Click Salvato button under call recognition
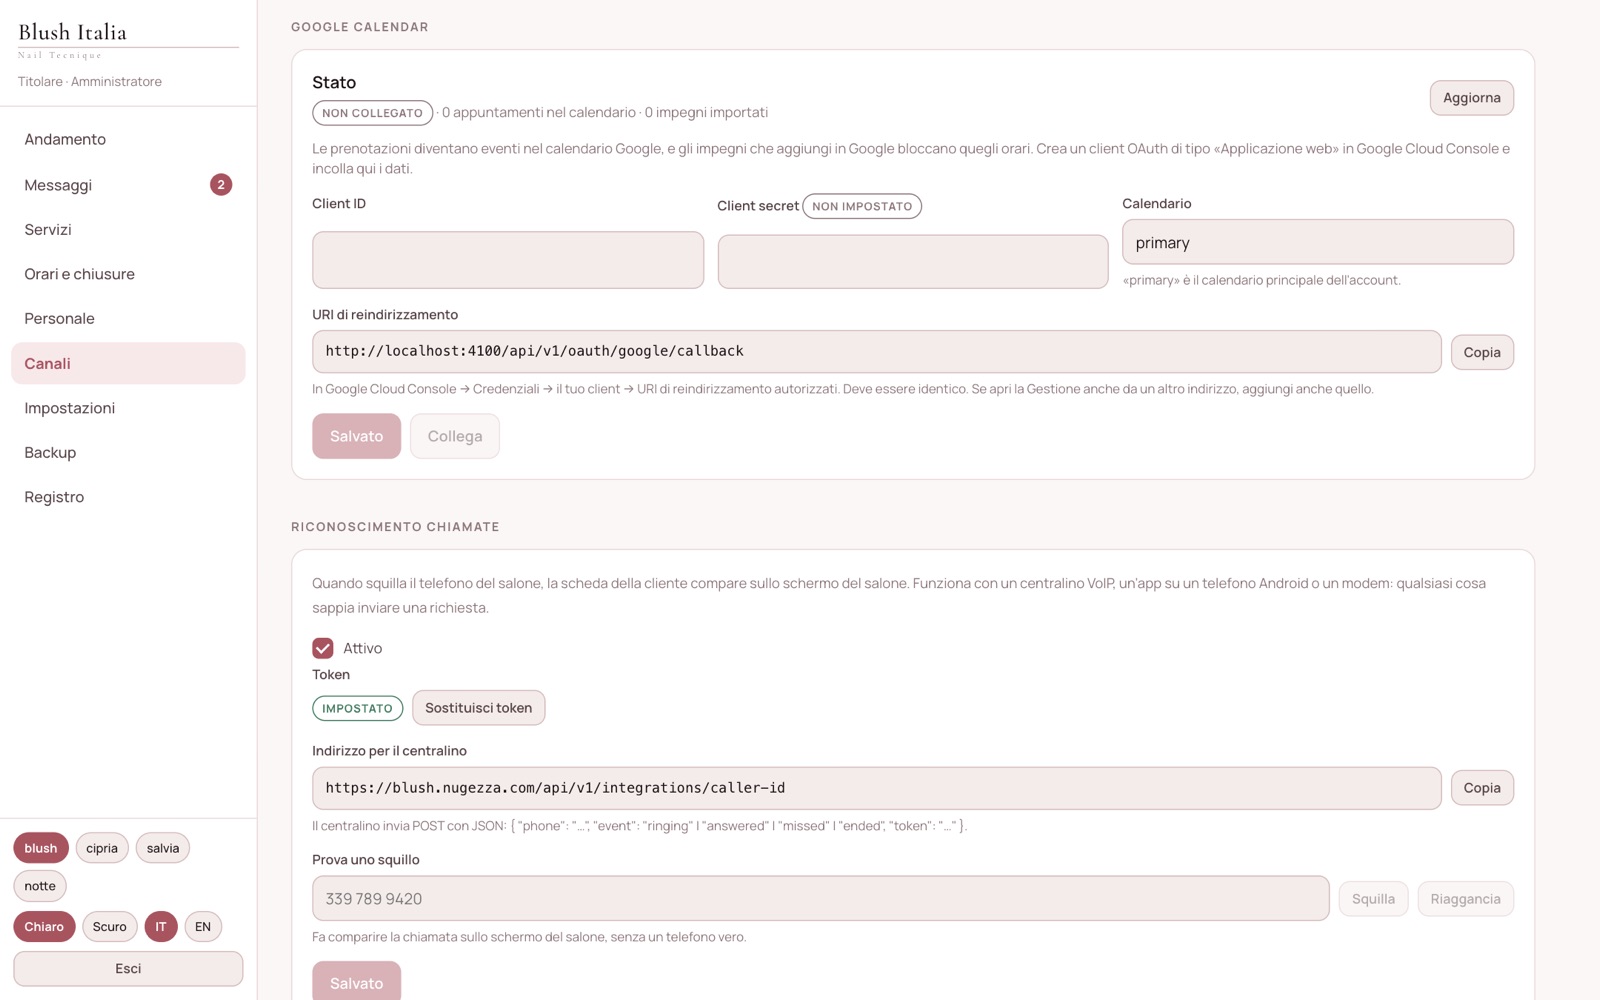This screenshot has width=1600, height=1000. [356, 982]
